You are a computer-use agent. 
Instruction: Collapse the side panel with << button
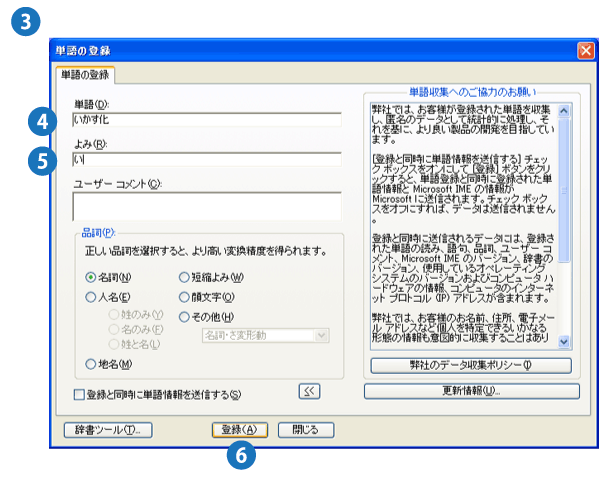309,391
